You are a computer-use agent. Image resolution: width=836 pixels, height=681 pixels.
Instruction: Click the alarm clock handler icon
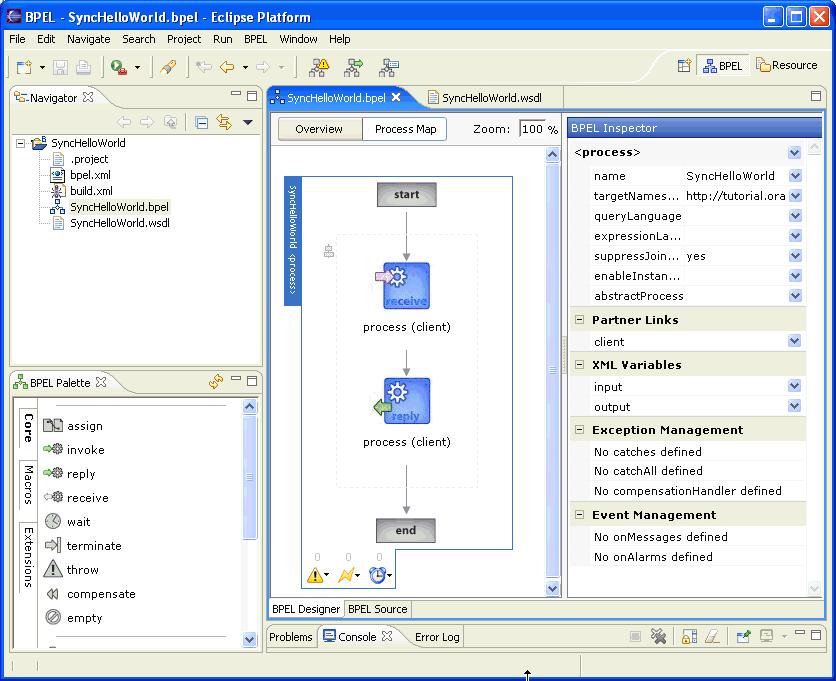click(x=377, y=575)
